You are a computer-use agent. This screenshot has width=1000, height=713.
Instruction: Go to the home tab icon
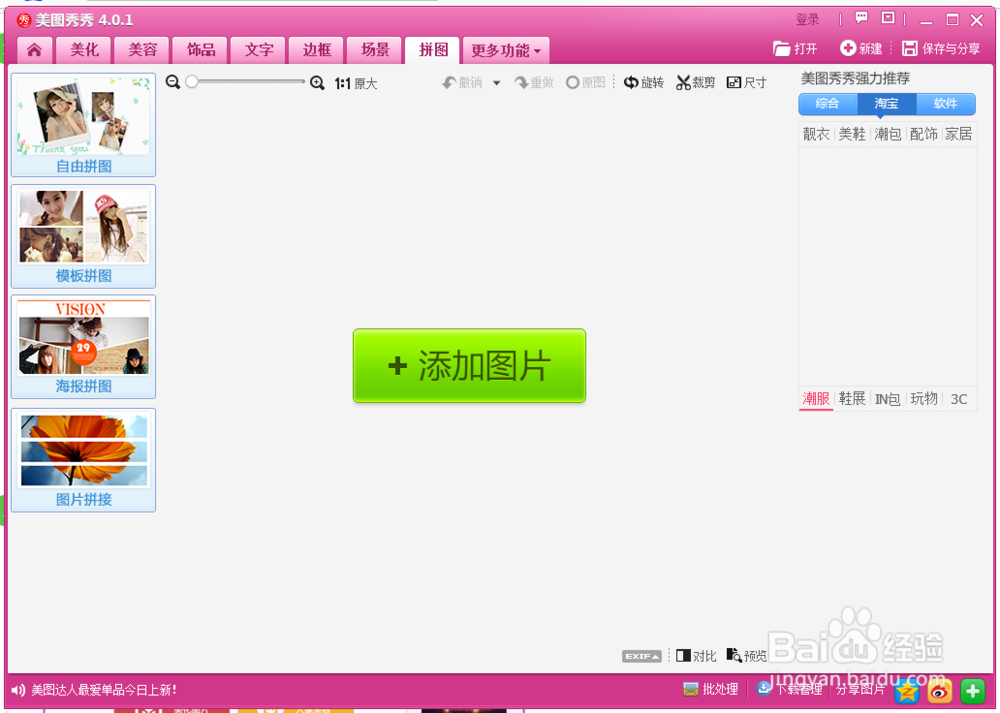pyautogui.click(x=34, y=50)
